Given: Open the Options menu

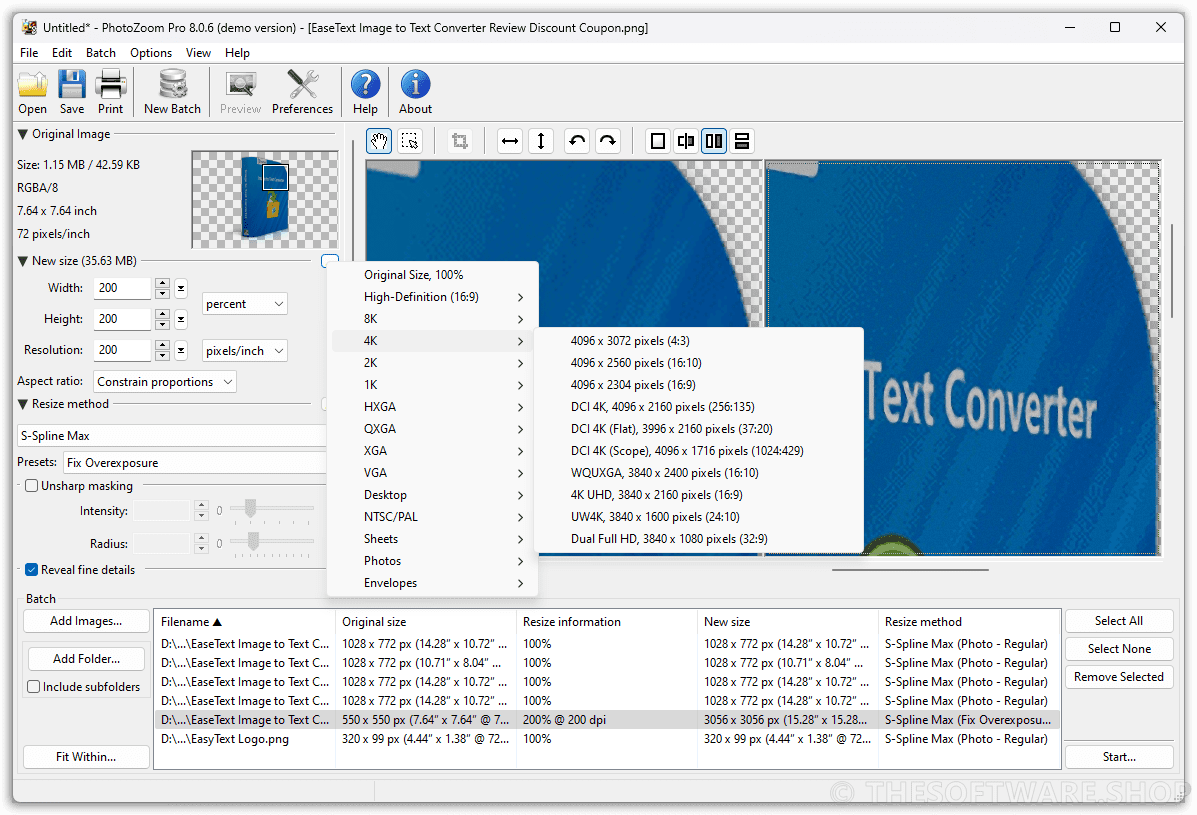Looking at the screenshot, I should [x=151, y=53].
